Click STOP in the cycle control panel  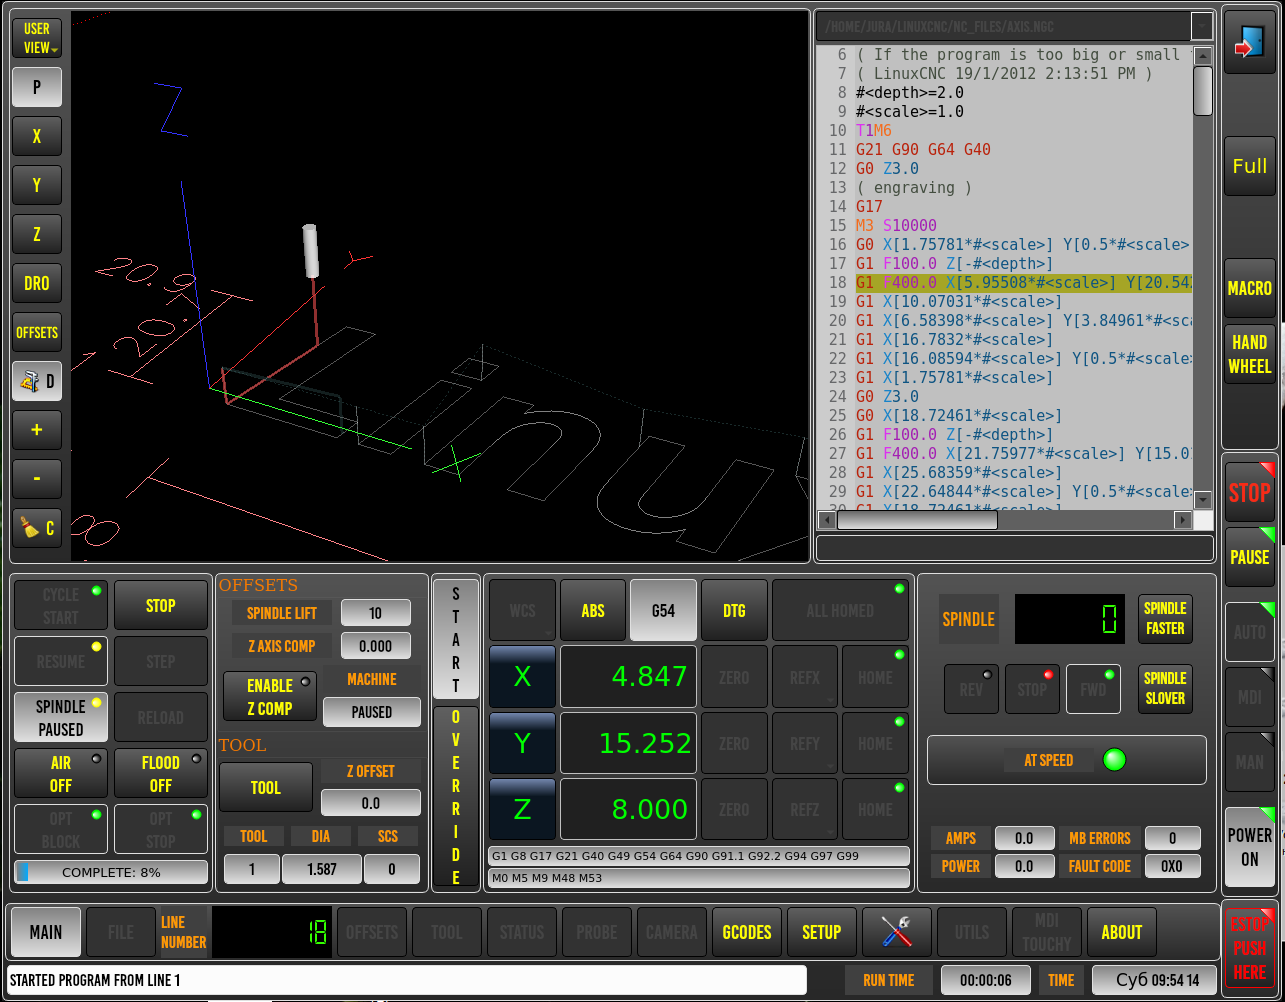(161, 605)
